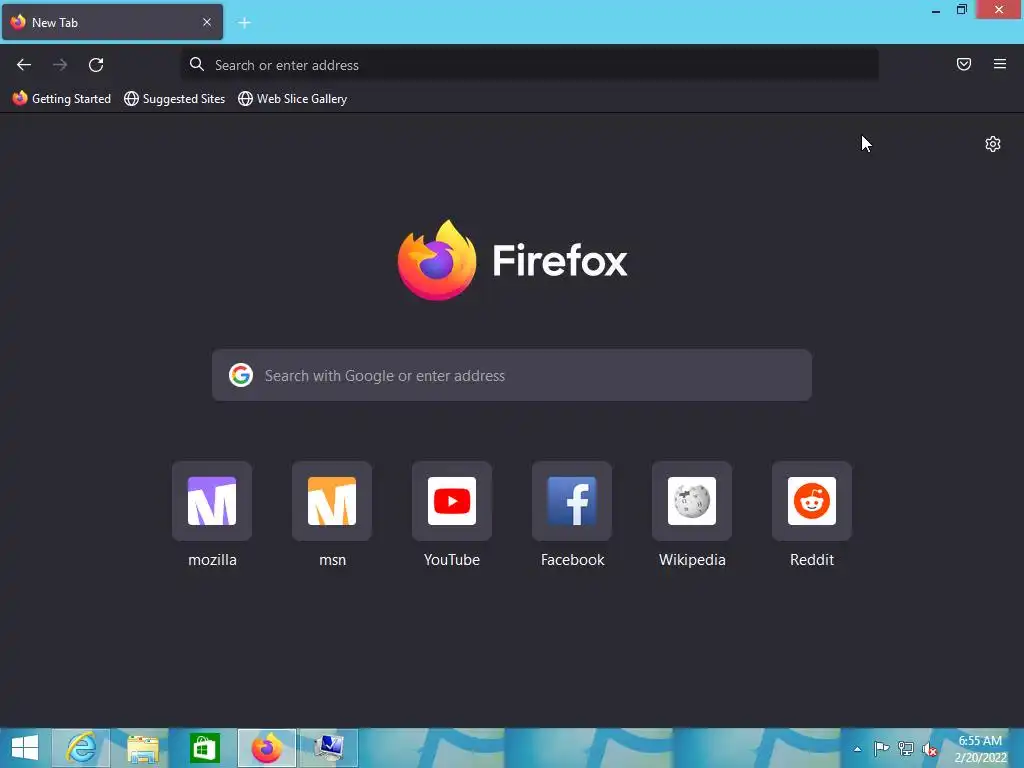Screen dimensions: 1024x768
Task: Focus the Search or enter address bar
Action: 530,65
